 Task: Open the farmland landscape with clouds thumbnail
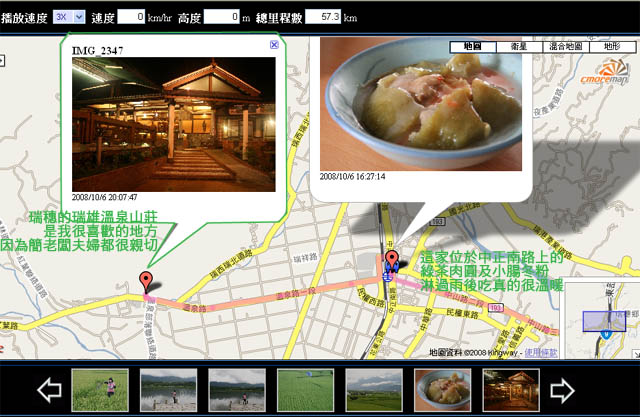pos(374,390)
